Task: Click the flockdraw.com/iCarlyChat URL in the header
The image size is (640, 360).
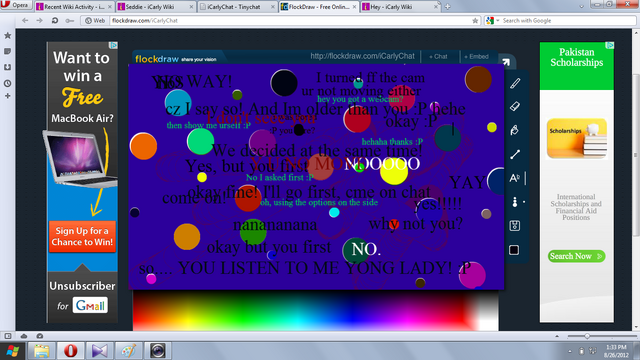Action: pos(362,56)
